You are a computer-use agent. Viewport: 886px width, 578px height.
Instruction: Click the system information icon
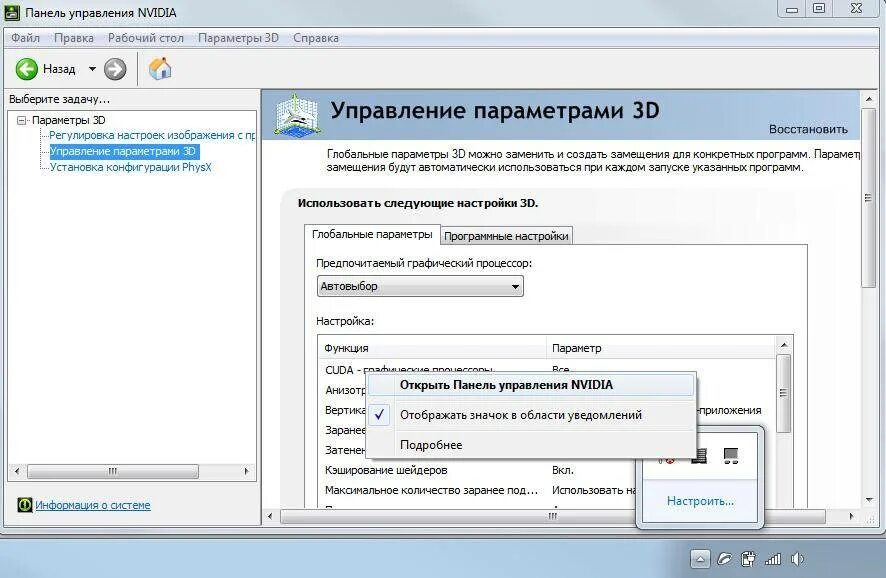[x=24, y=505]
